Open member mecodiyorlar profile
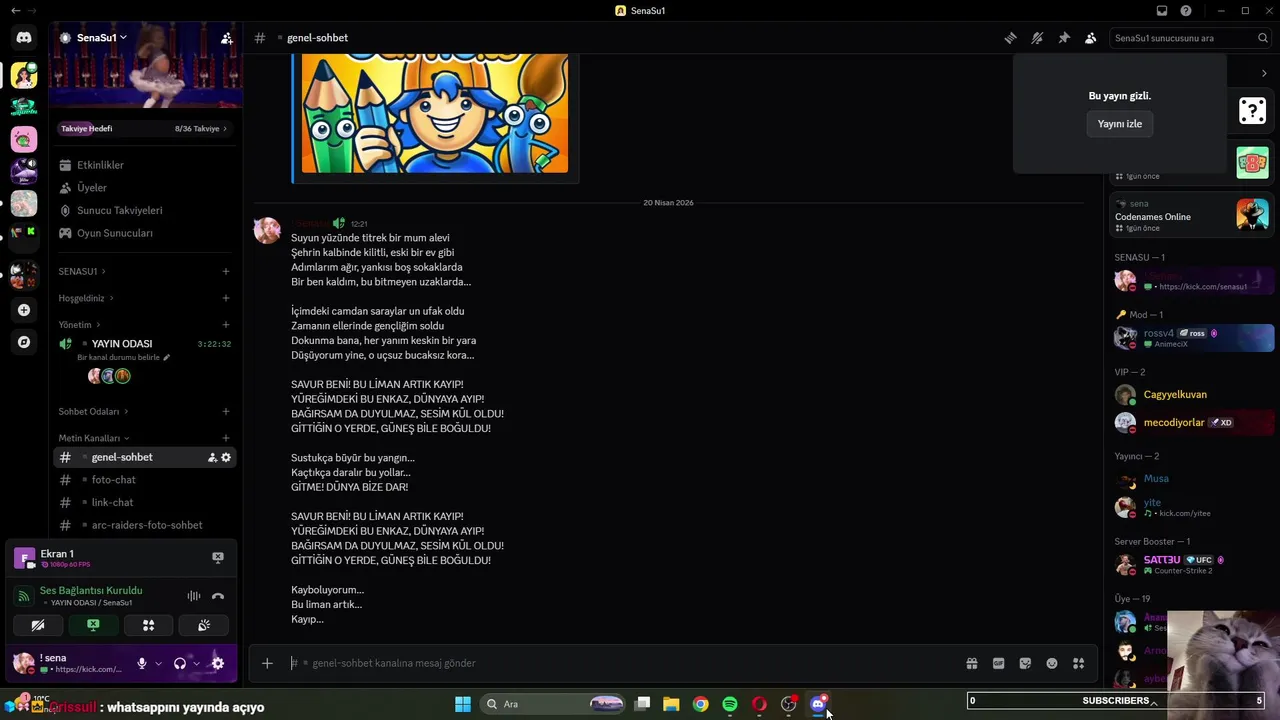This screenshot has height=720, width=1280. [x=1192, y=423]
